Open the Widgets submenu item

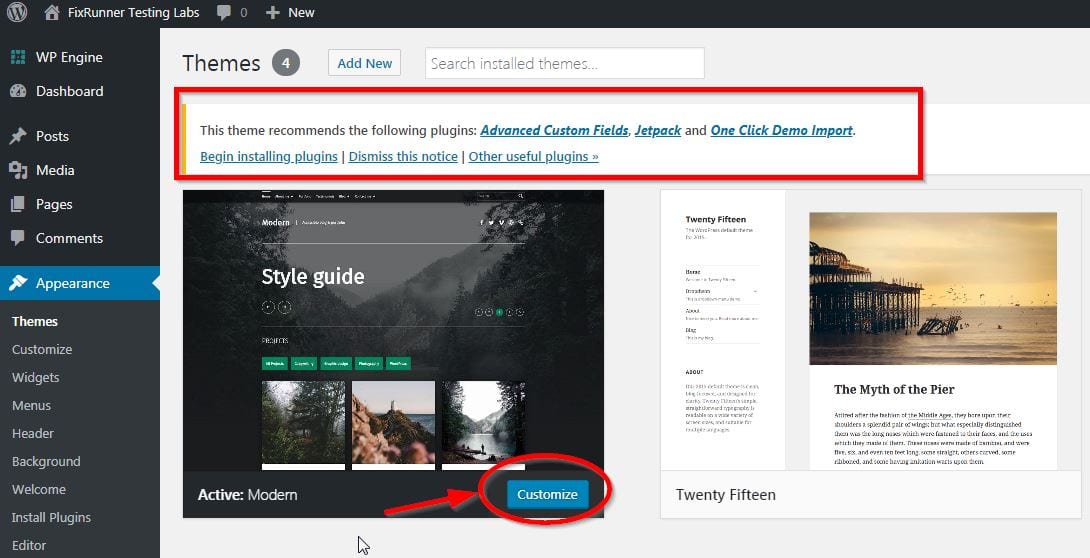35,377
